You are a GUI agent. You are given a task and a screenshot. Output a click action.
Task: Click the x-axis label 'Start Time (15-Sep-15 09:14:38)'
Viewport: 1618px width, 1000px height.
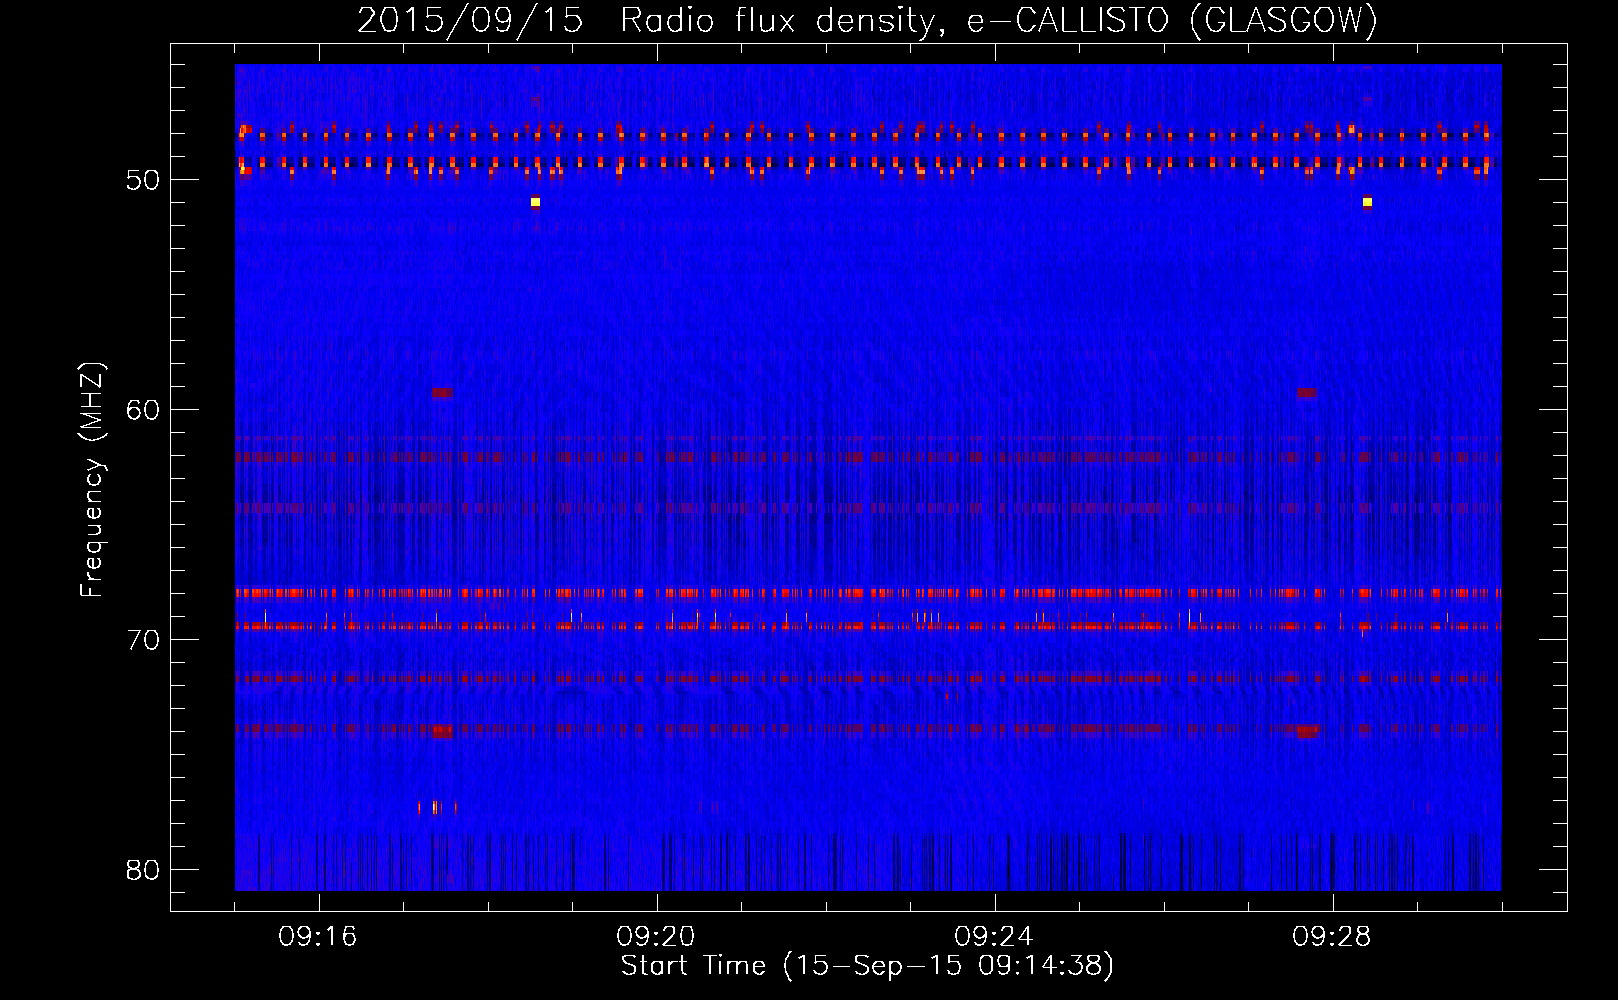click(867, 966)
